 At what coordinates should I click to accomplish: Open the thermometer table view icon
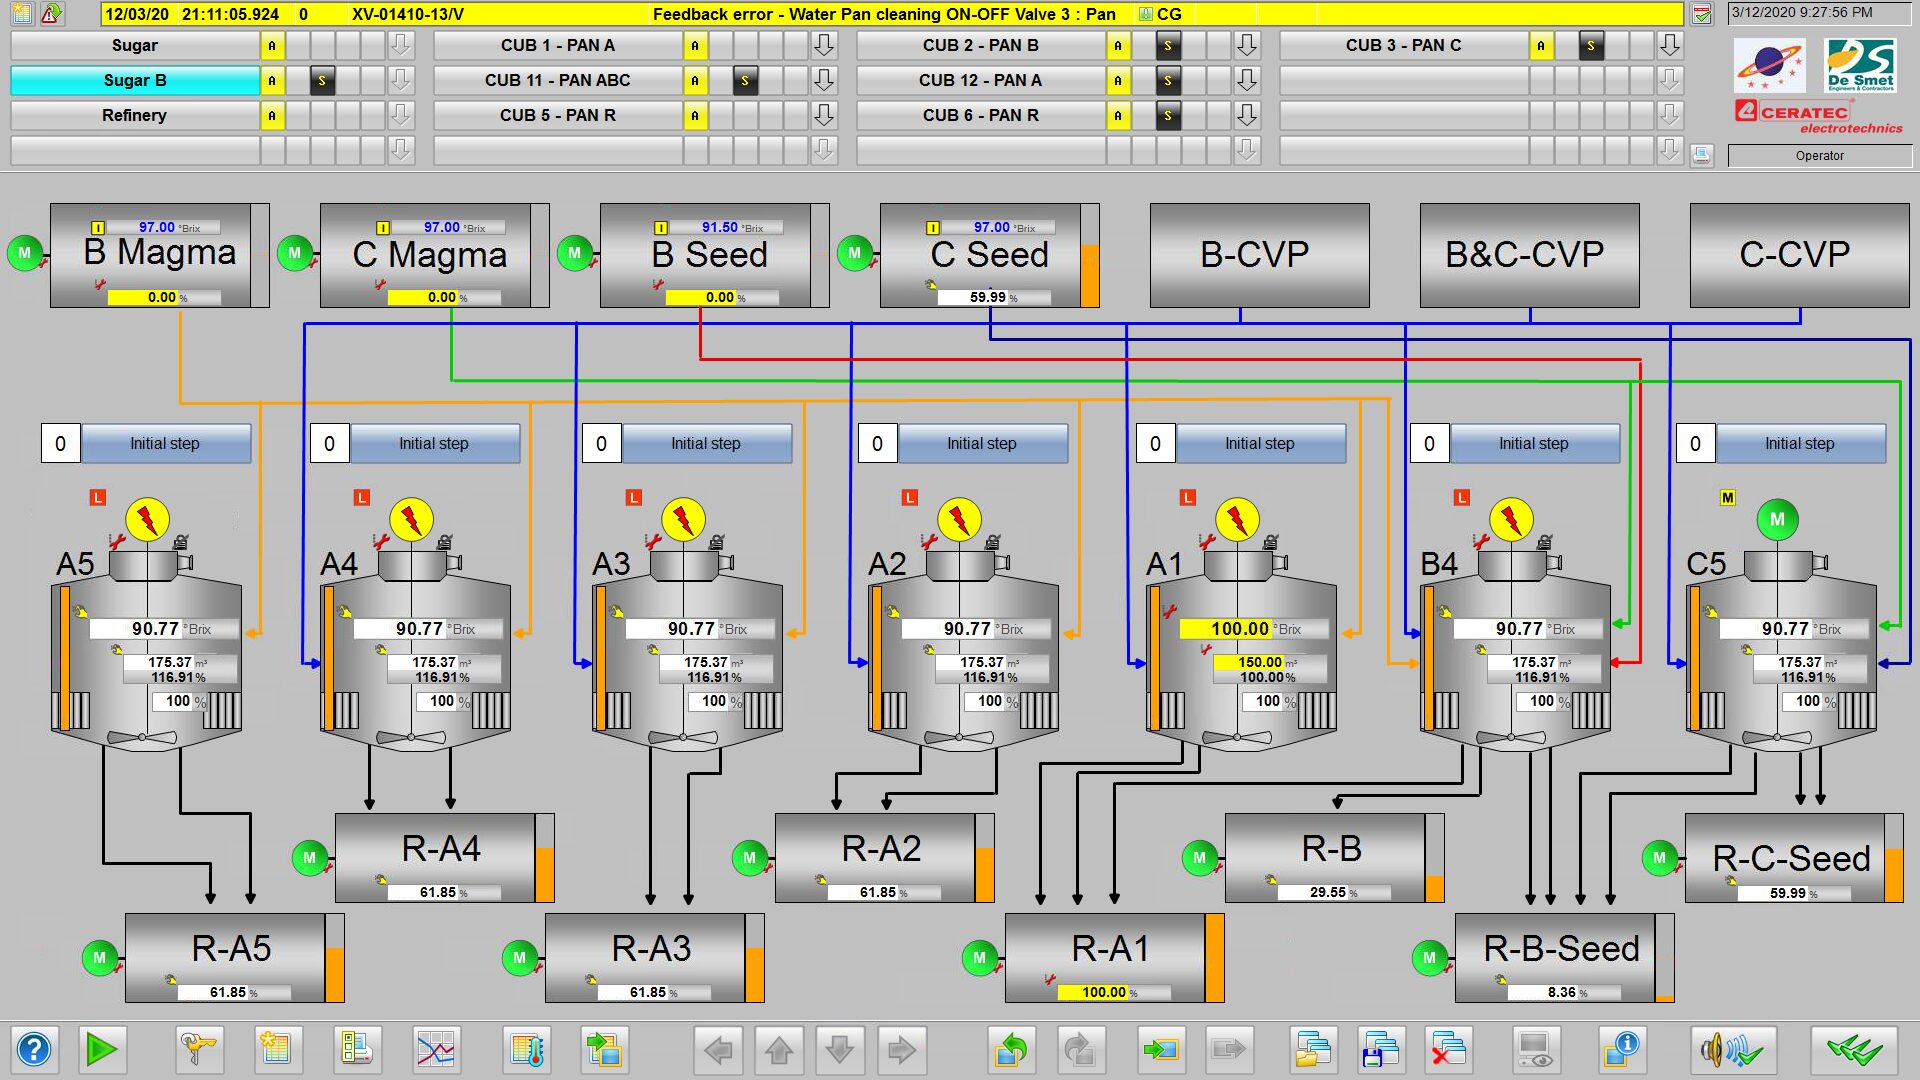[526, 1050]
